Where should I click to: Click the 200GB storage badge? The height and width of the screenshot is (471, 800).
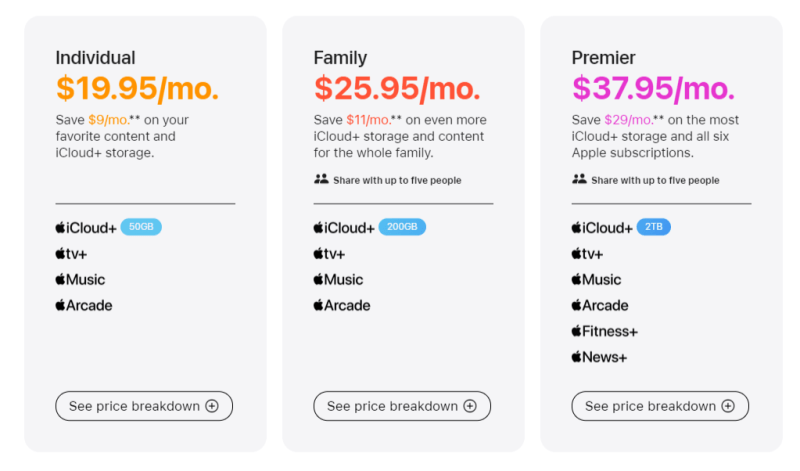(402, 227)
